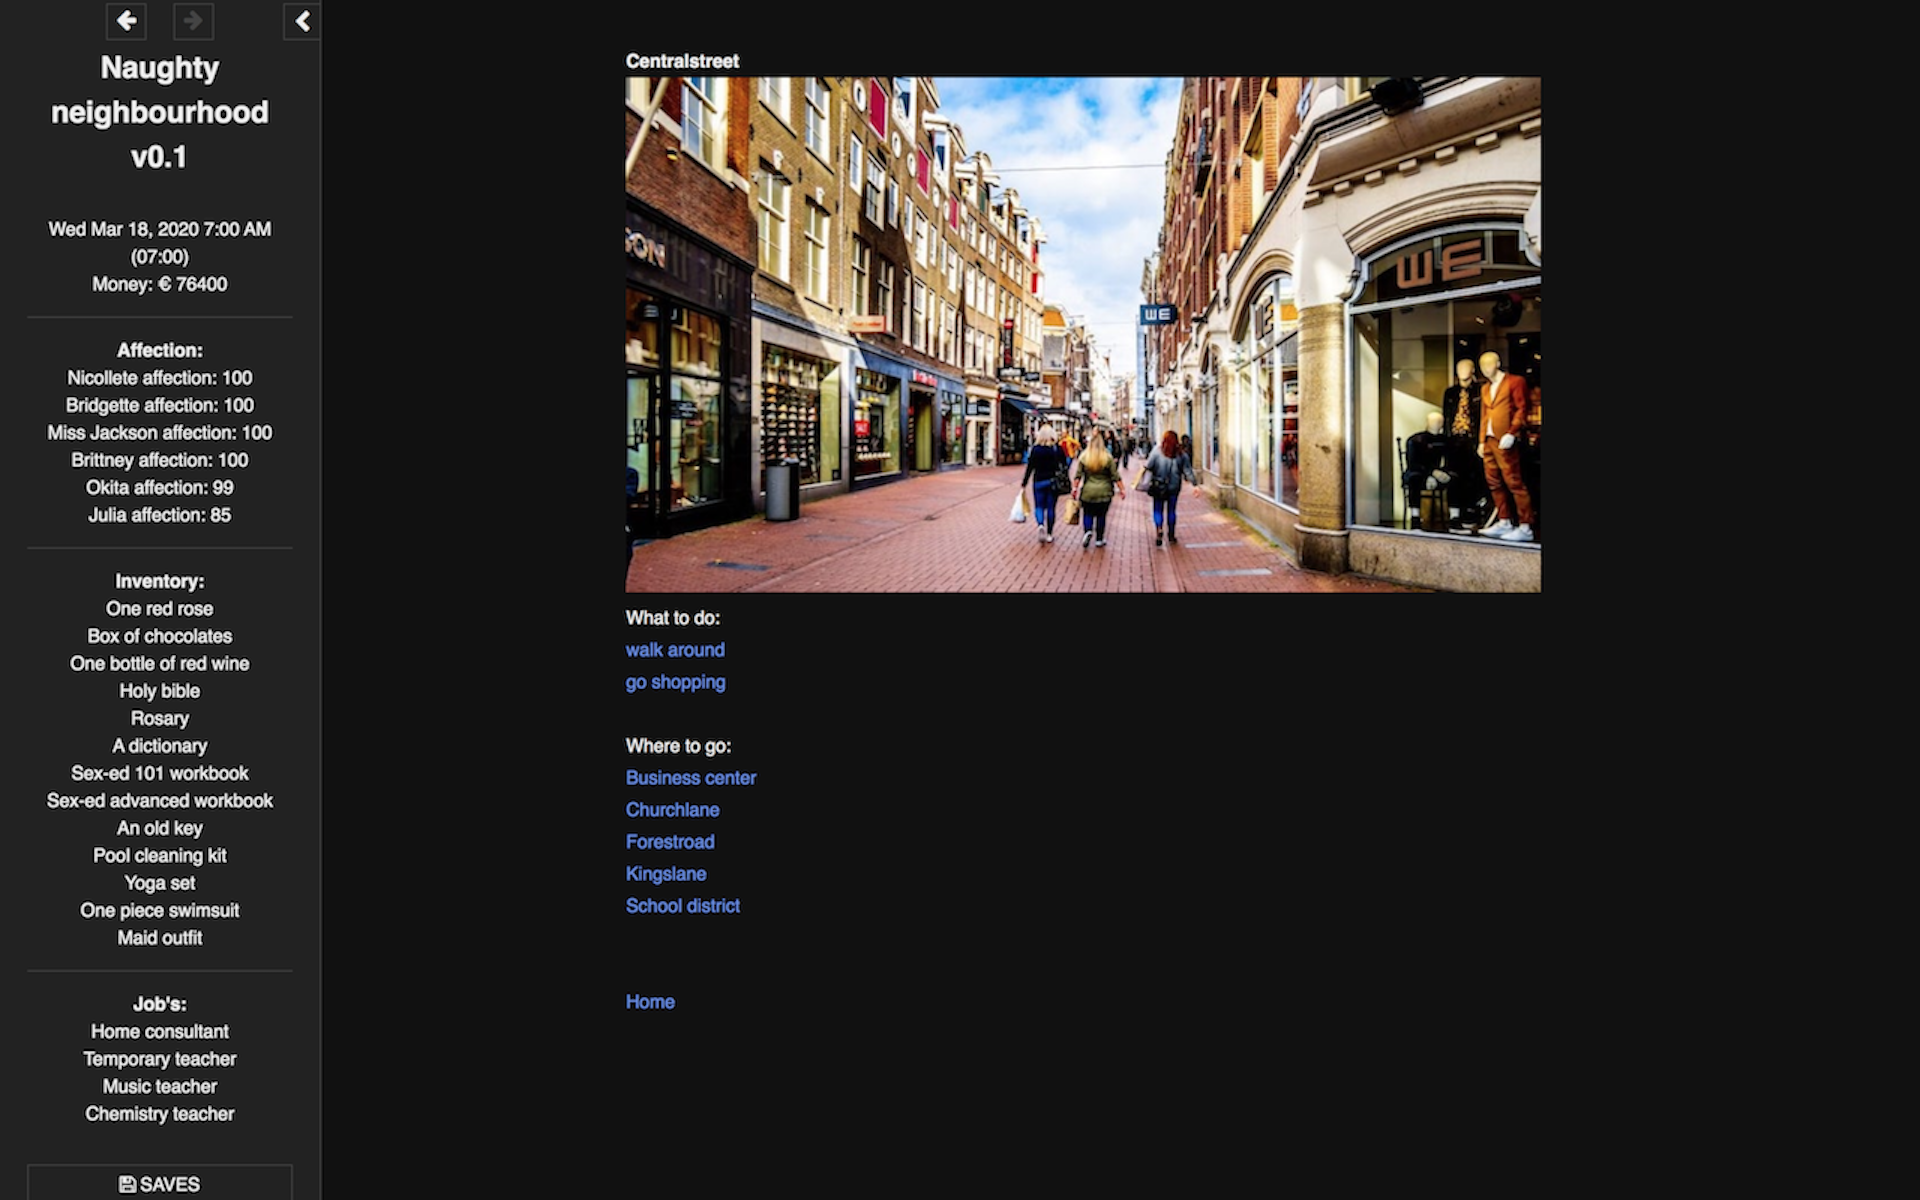Viewport: 1920px width, 1200px height.
Task: Choose the go shopping option
Action: [675, 682]
